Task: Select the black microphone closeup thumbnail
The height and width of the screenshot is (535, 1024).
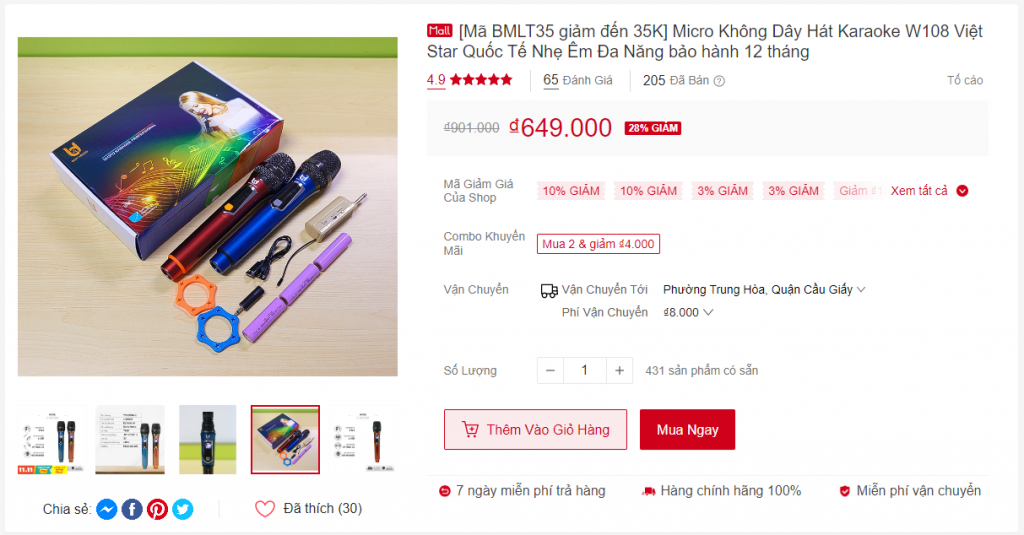Action: pos(208,440)
